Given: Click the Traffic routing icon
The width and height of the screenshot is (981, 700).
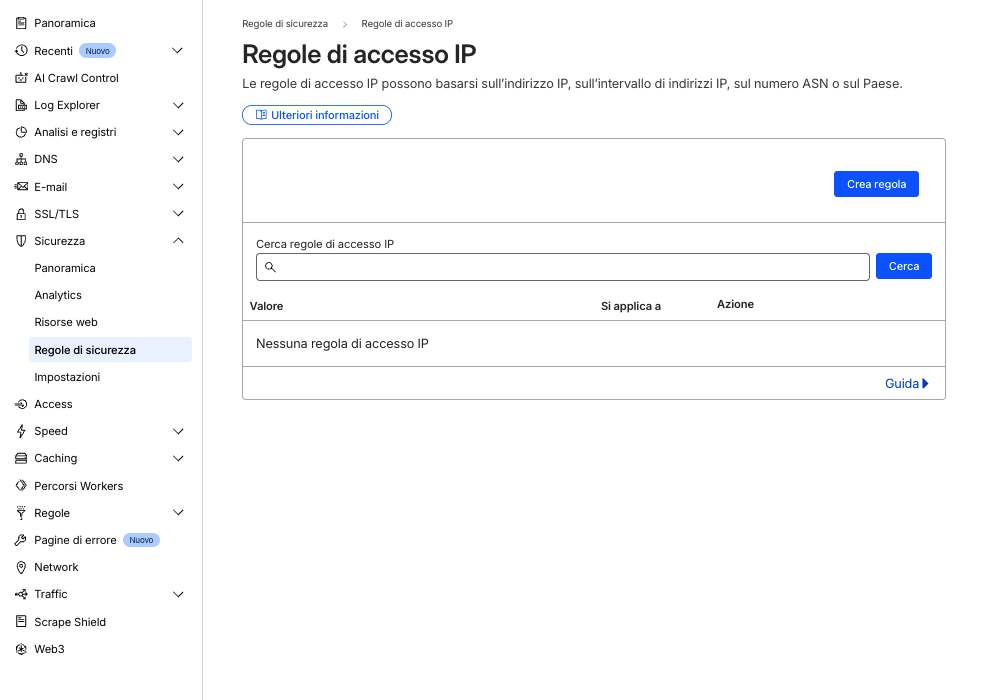Looking at the screenshot, I should tap(21, 594).
